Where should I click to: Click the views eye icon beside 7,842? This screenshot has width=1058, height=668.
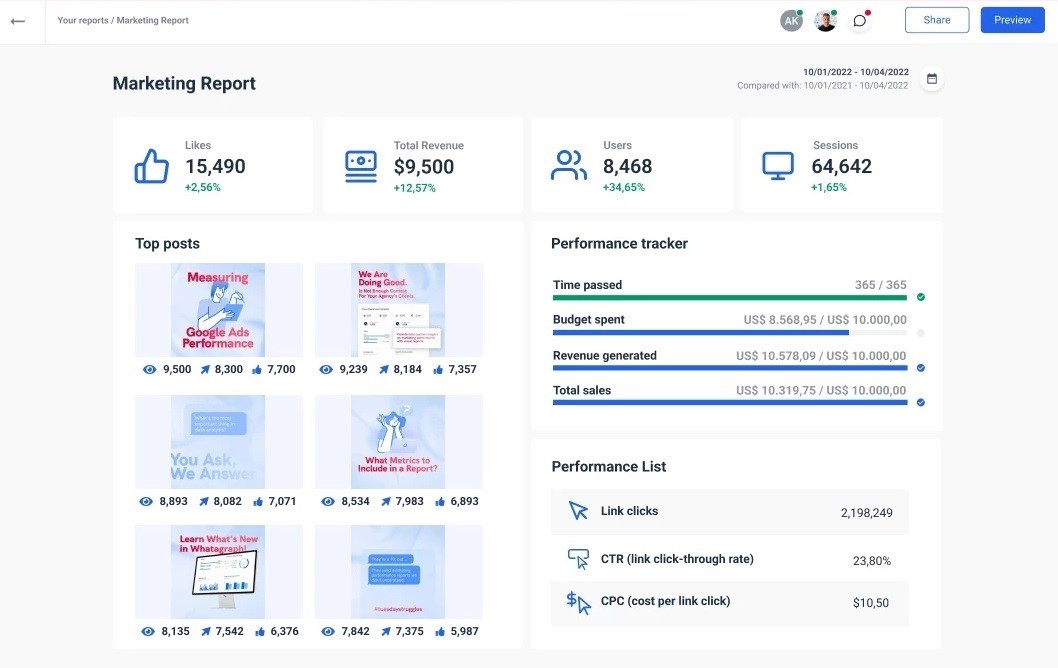(328, 632)
